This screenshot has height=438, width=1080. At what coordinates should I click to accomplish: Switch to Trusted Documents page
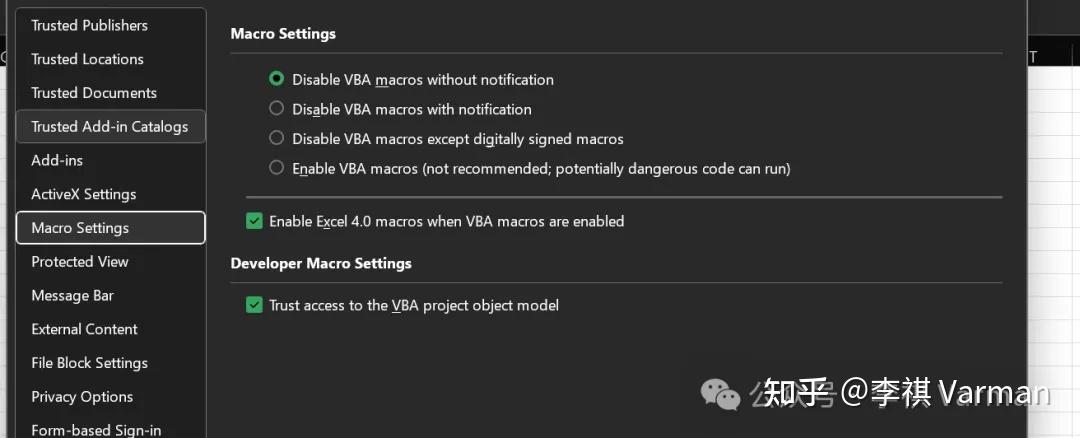click(94, 93)
